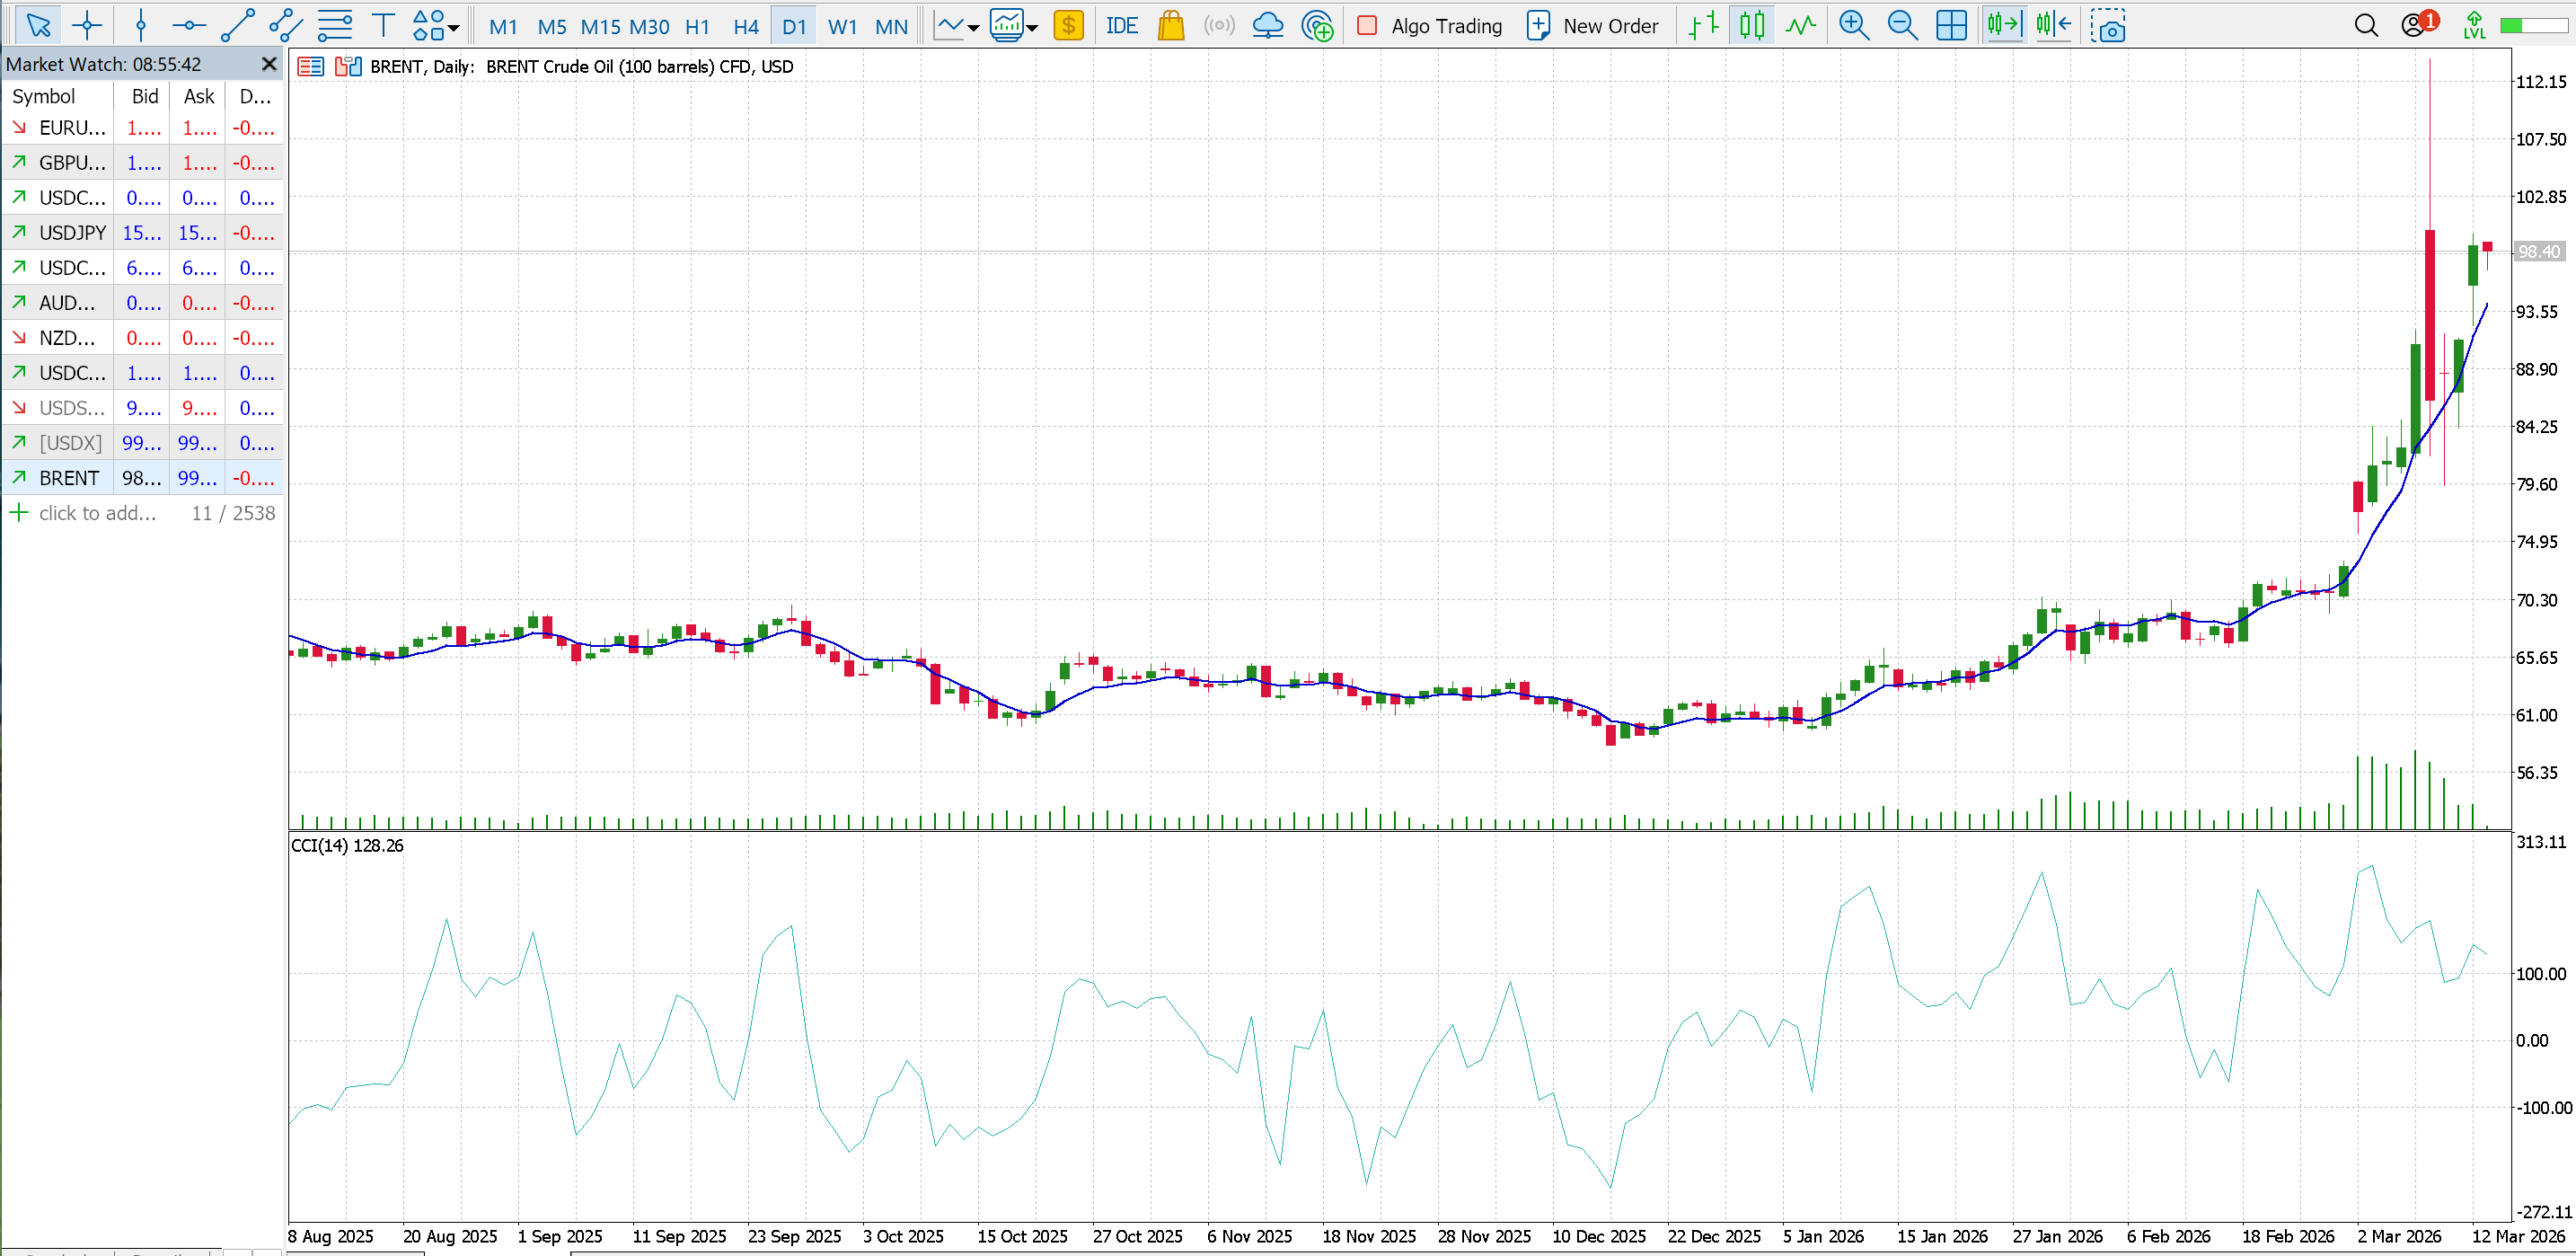Open the Signals icon
Viewport: 2576px width, 1256px height.
(1219, 26)
